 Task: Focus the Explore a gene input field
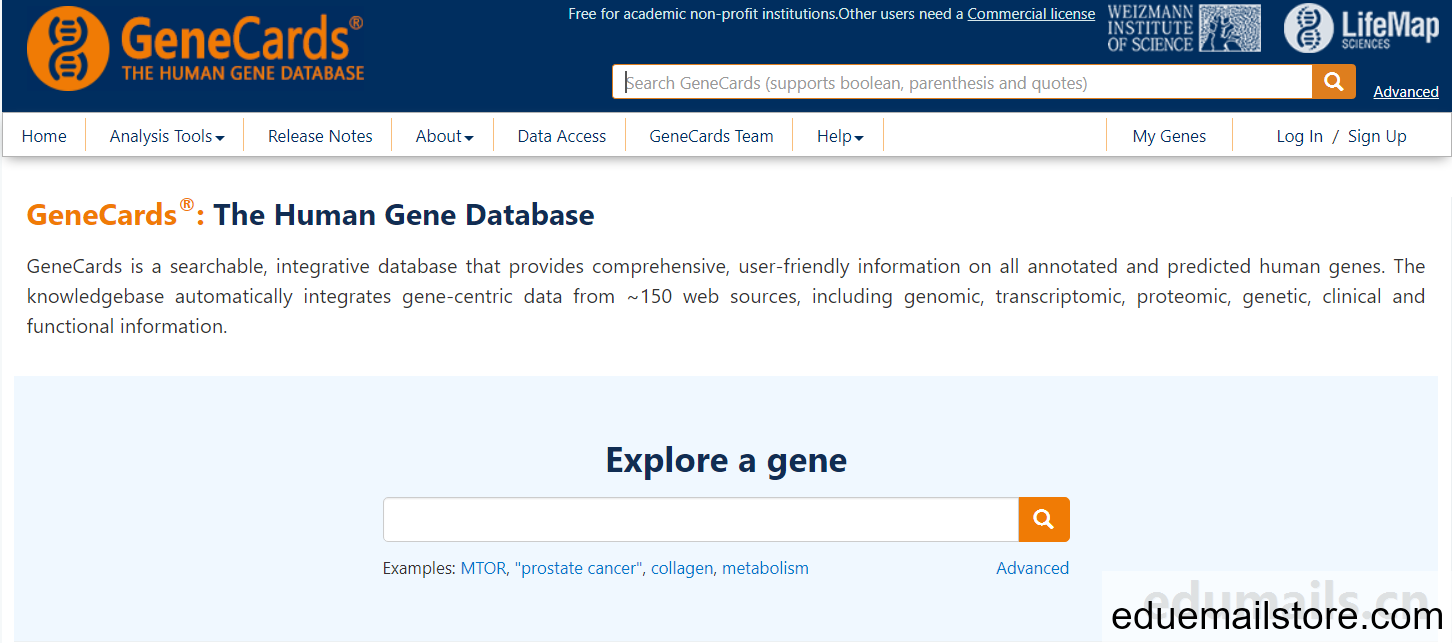click(701, 519)
